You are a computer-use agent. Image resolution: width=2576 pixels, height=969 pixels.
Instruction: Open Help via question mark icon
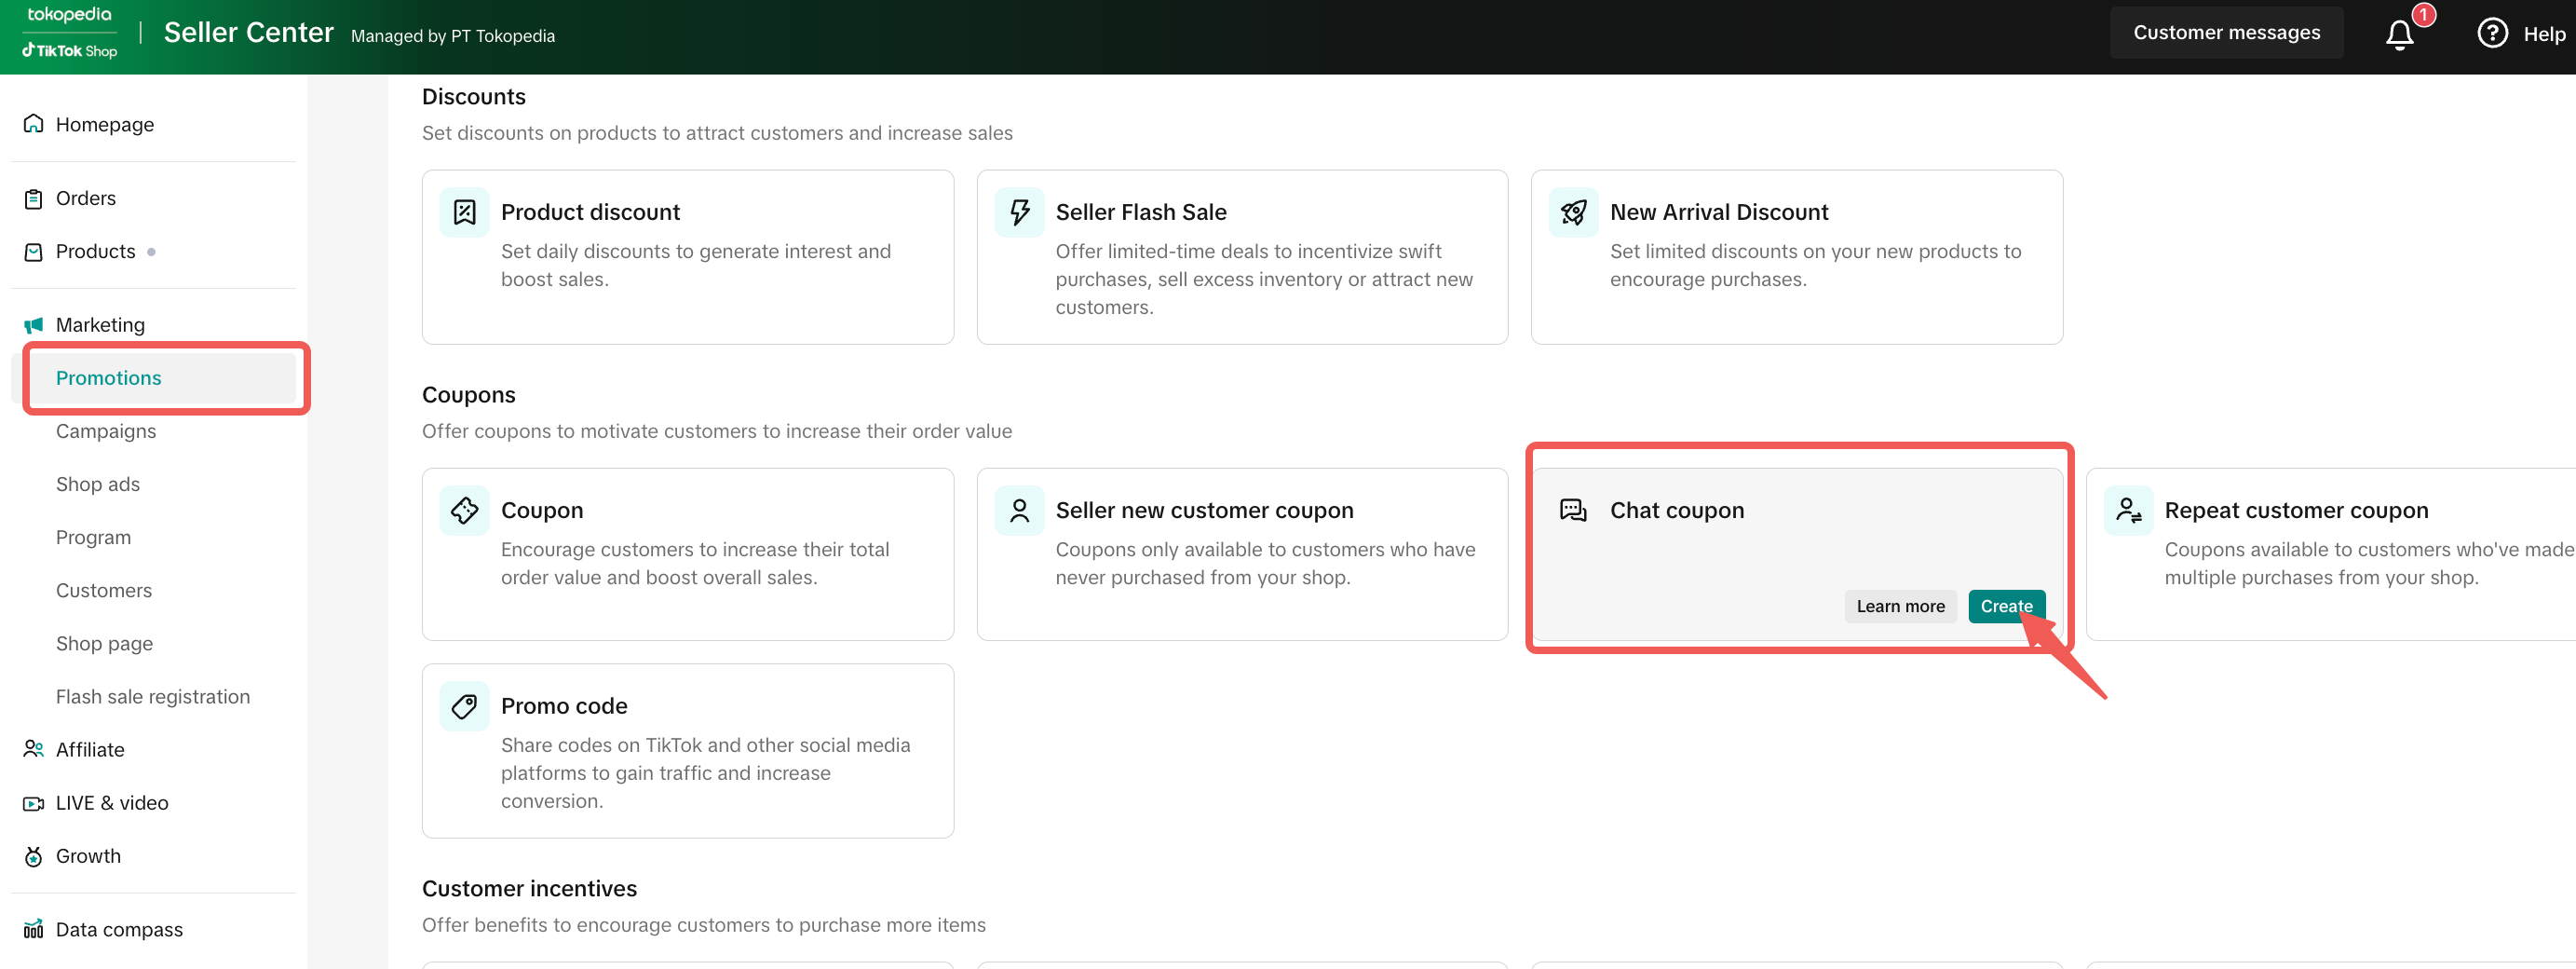pyautogui.click(x=2491, y=34)
